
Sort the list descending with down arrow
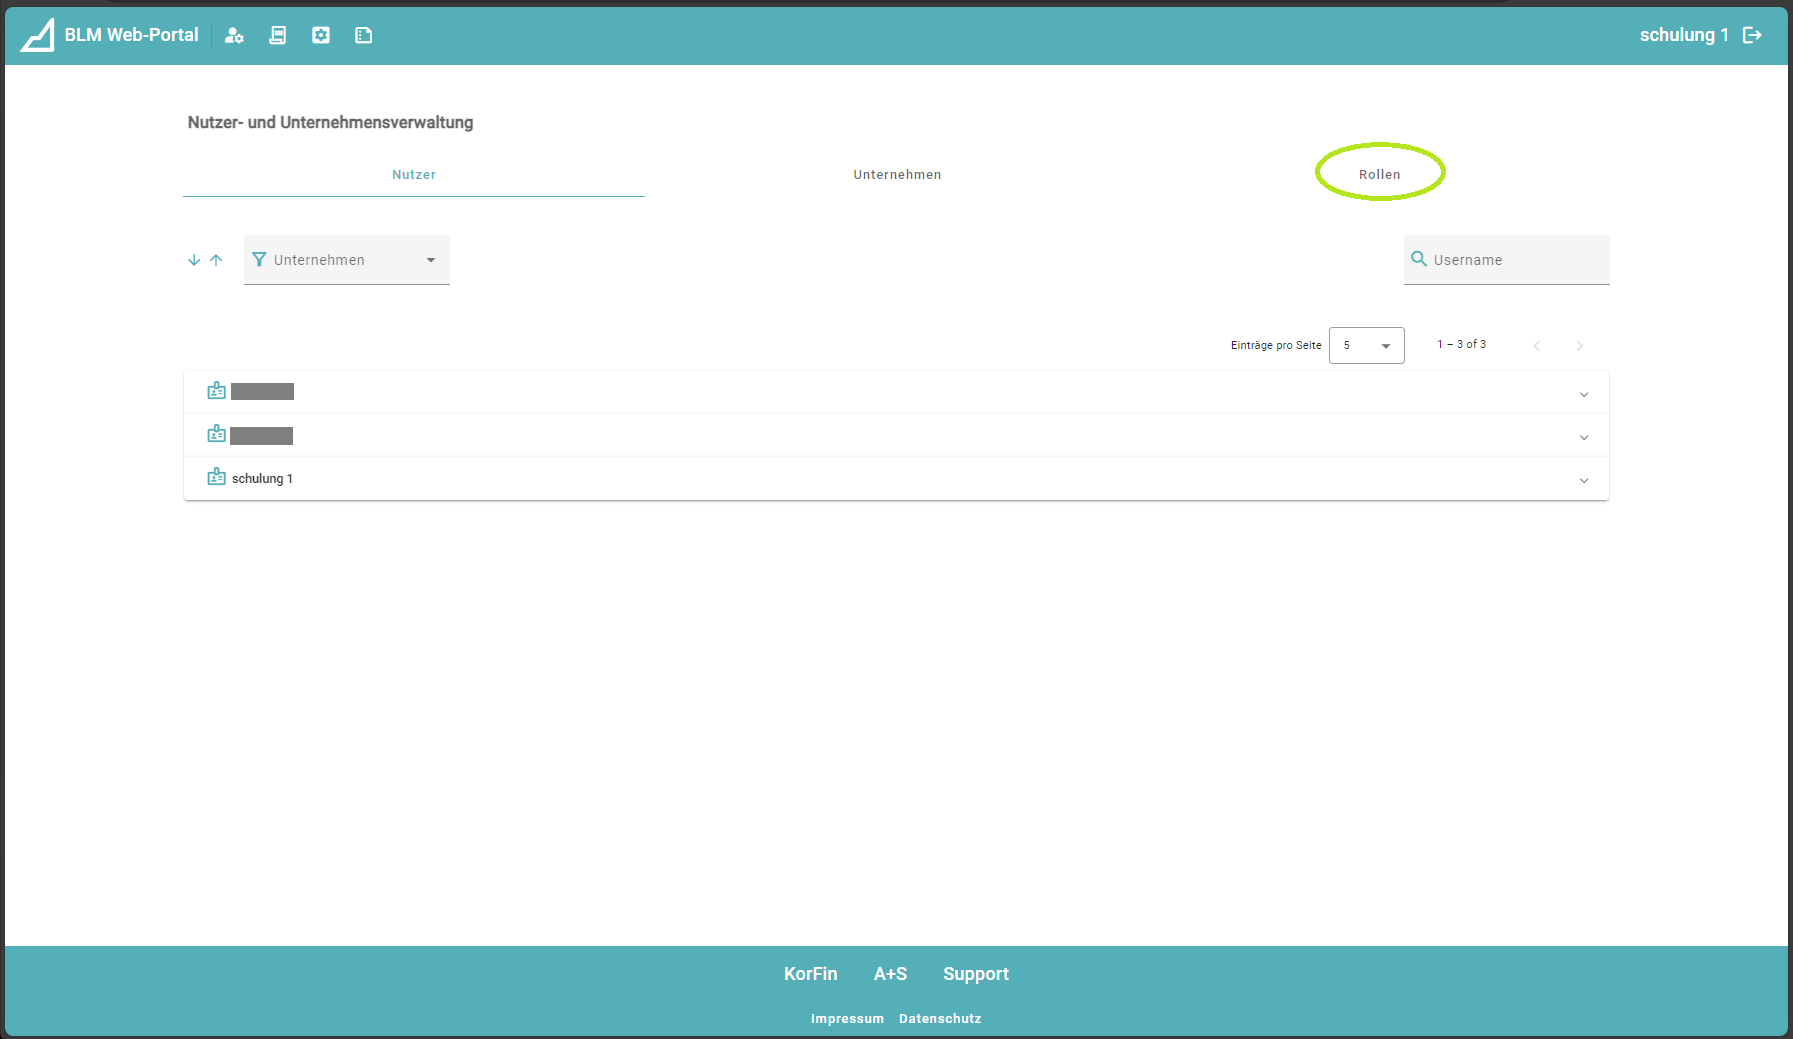[194, 260]
